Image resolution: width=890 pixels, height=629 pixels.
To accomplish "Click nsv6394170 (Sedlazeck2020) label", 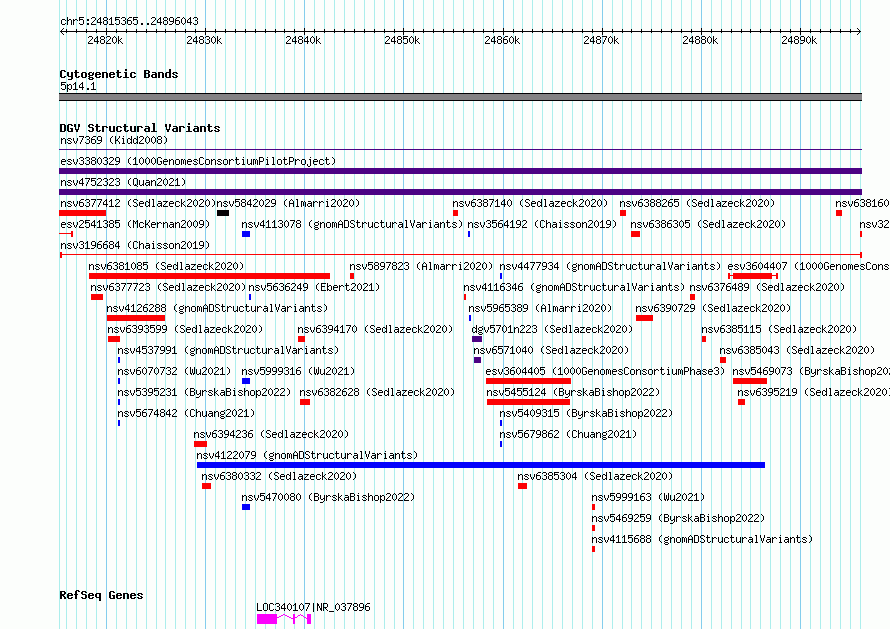I will pyautogui.click(x=375, y=329).
